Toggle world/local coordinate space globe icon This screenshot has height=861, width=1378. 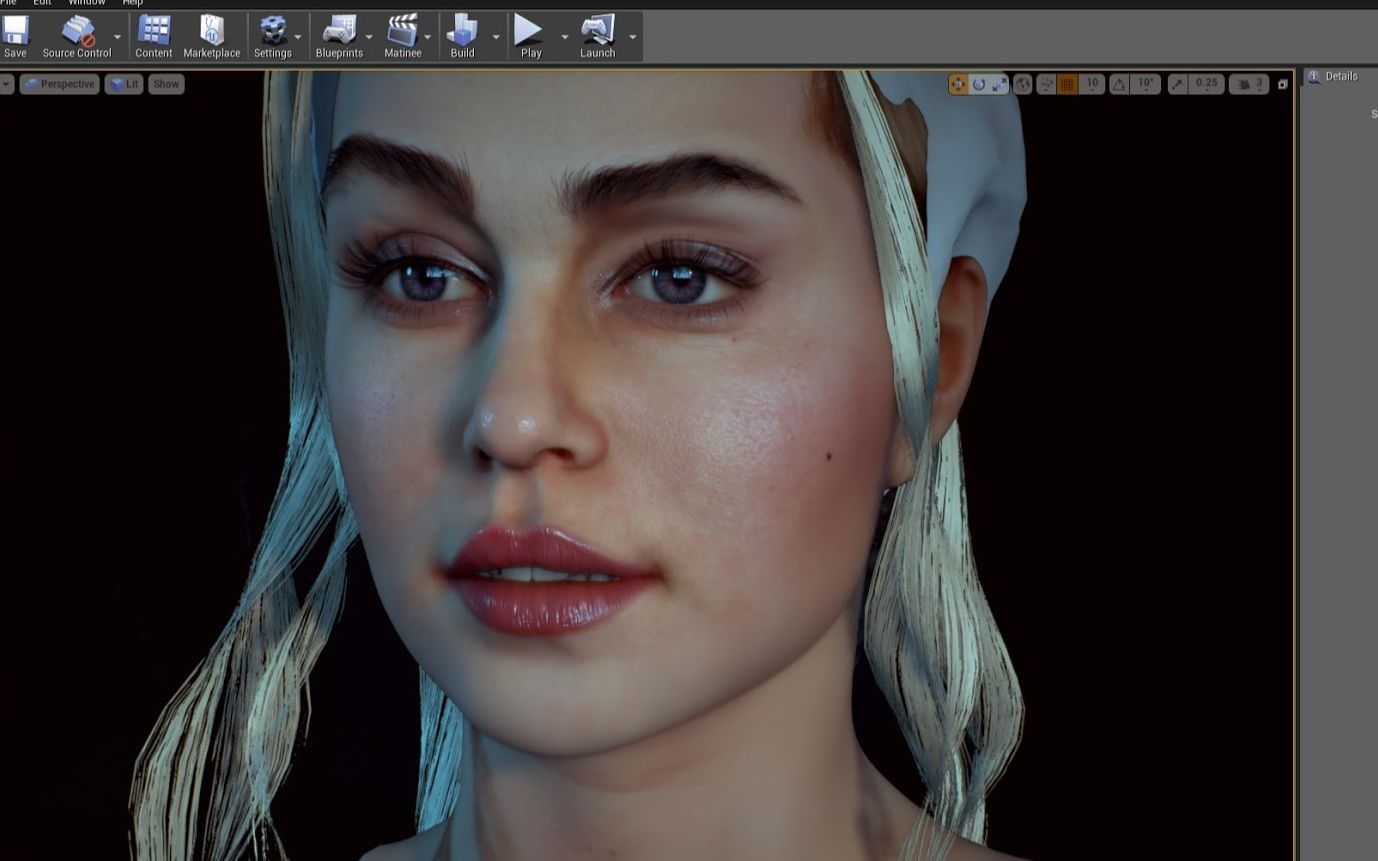pos(1023,85)
